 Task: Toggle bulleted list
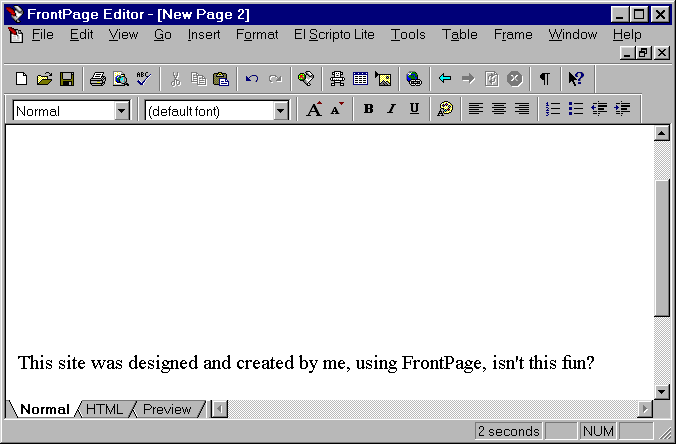576,109
